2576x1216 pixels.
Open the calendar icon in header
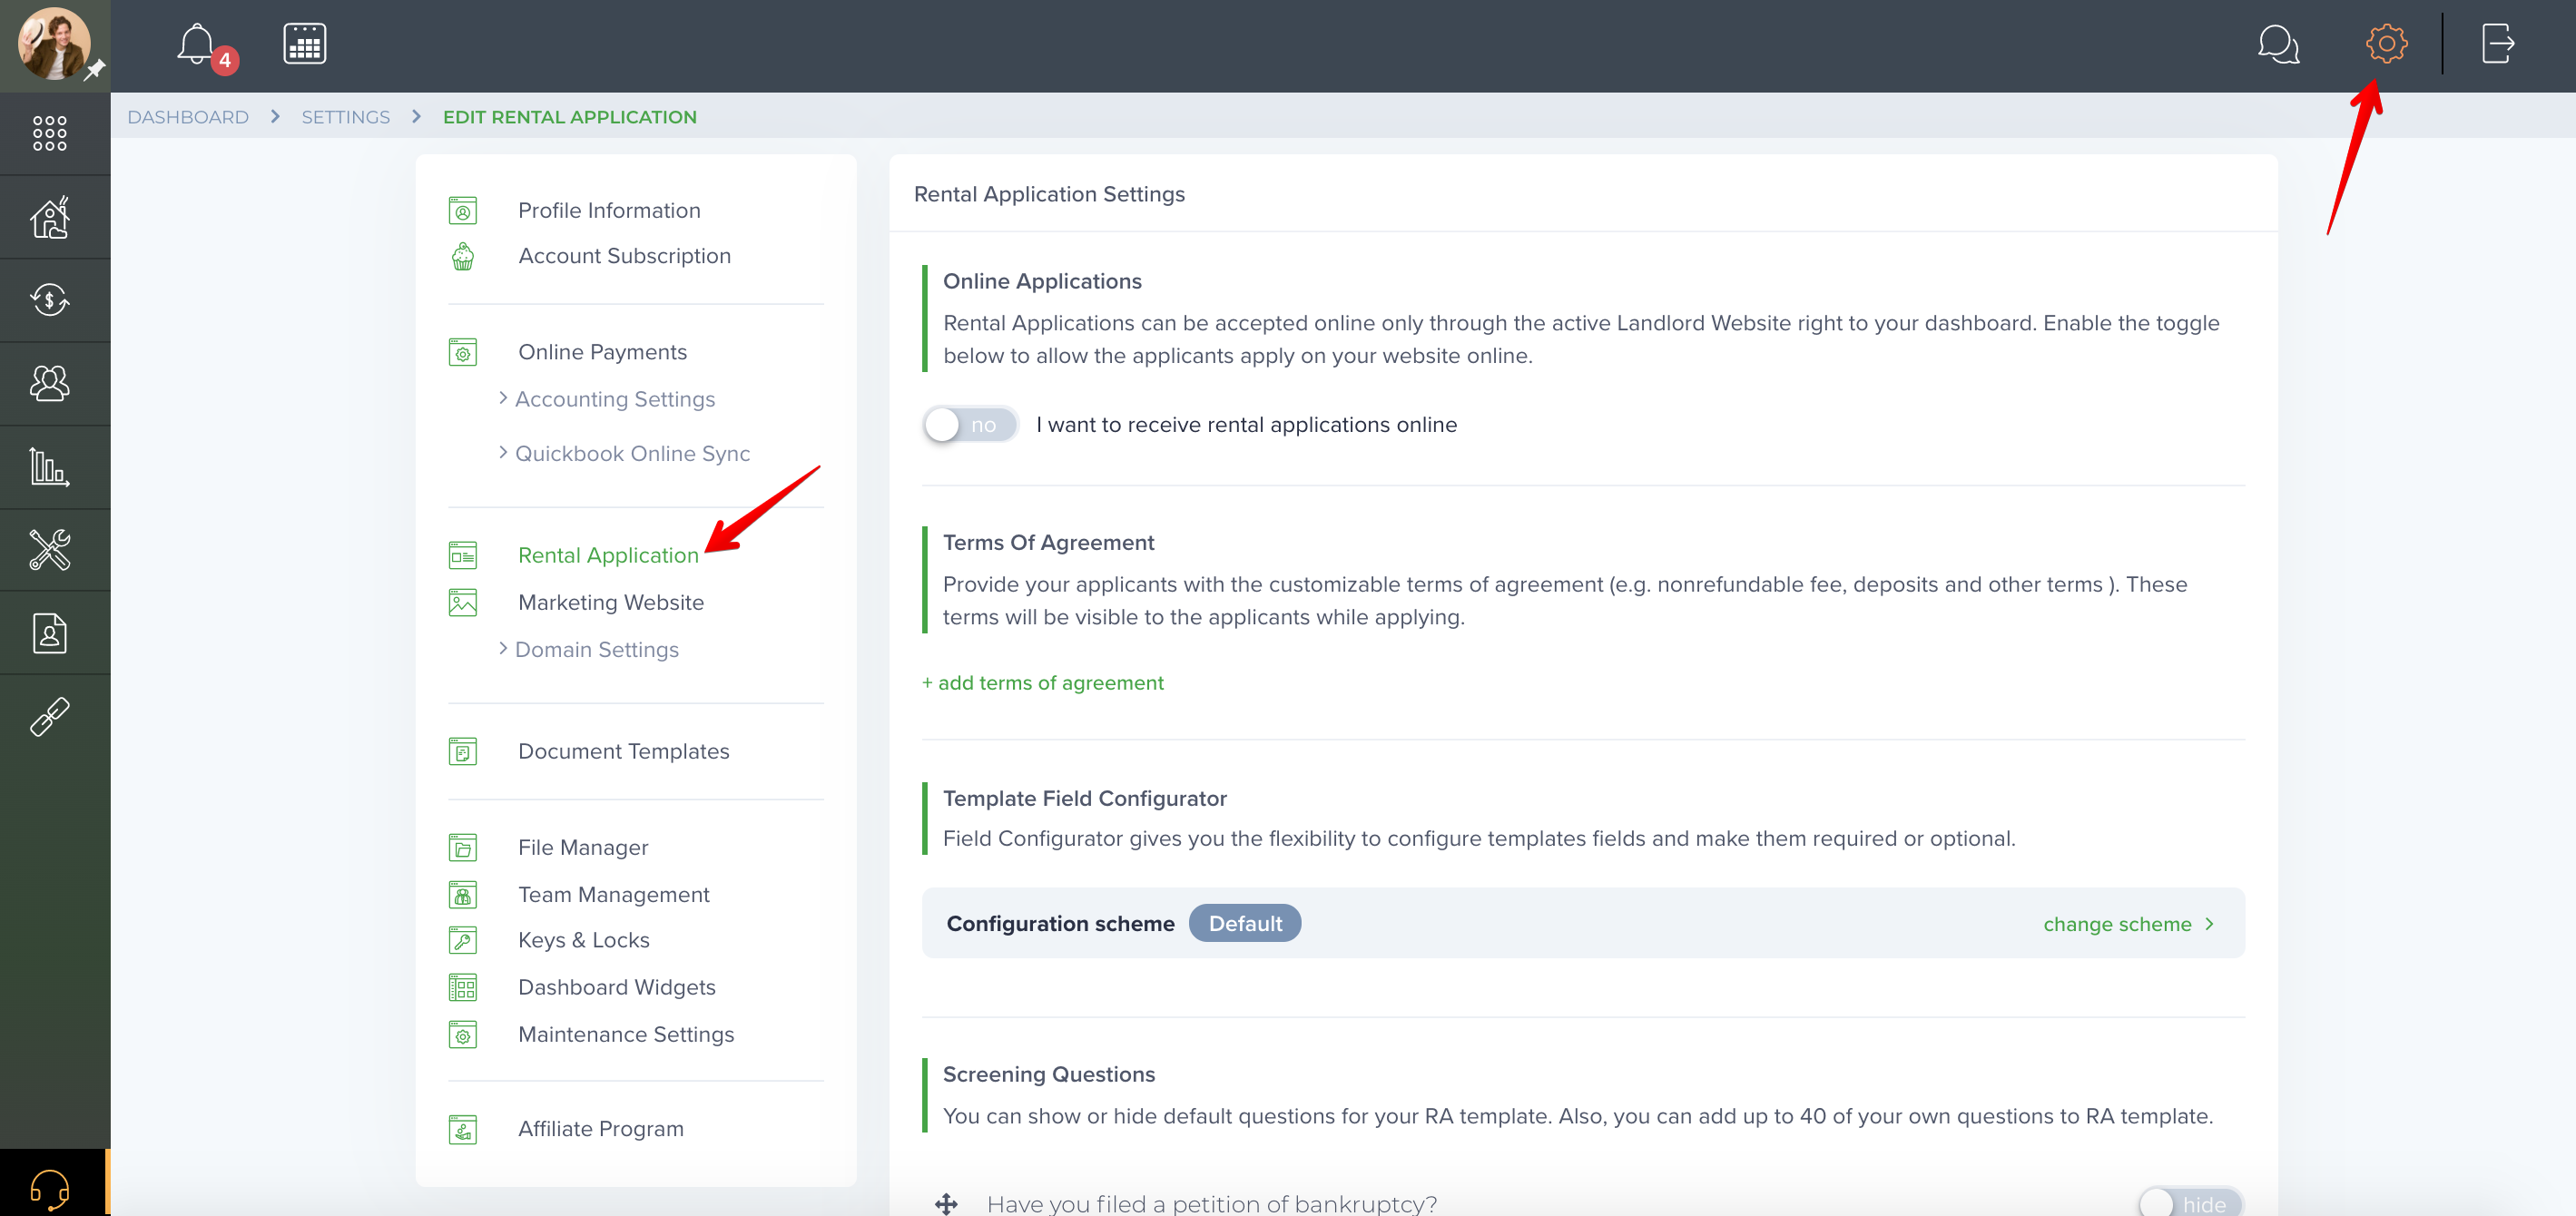[x=305, y=44]
